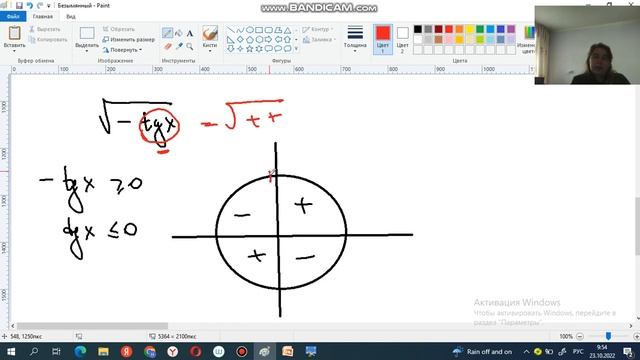Open the Windows Start menu
Viewport: 640px width, 360px height.
pos(11,351)
